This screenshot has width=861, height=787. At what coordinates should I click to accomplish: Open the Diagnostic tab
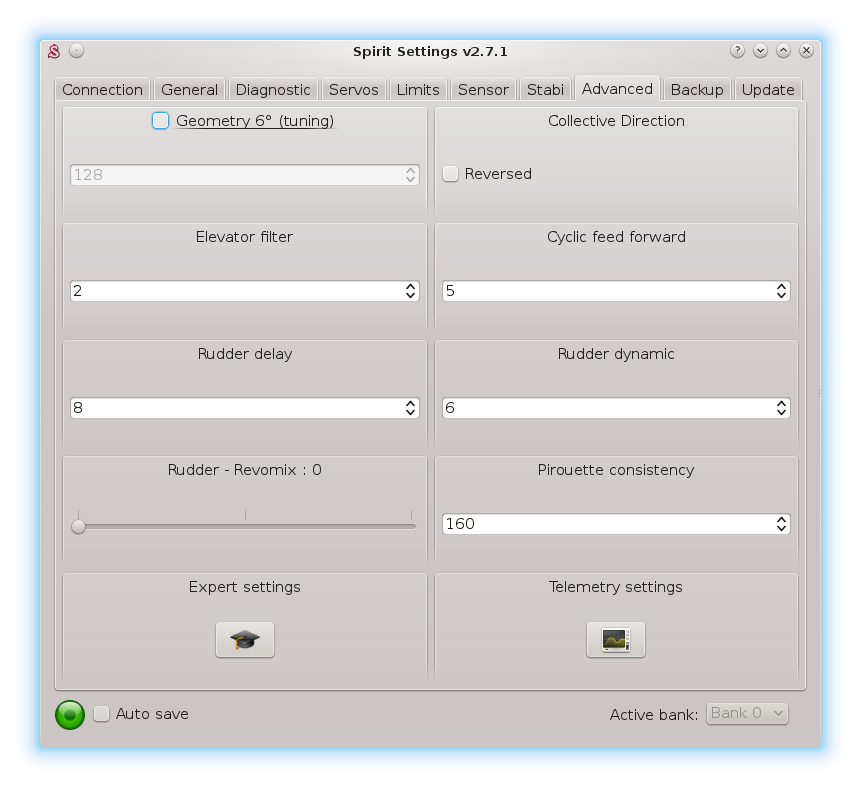click(x=273, y=90)
